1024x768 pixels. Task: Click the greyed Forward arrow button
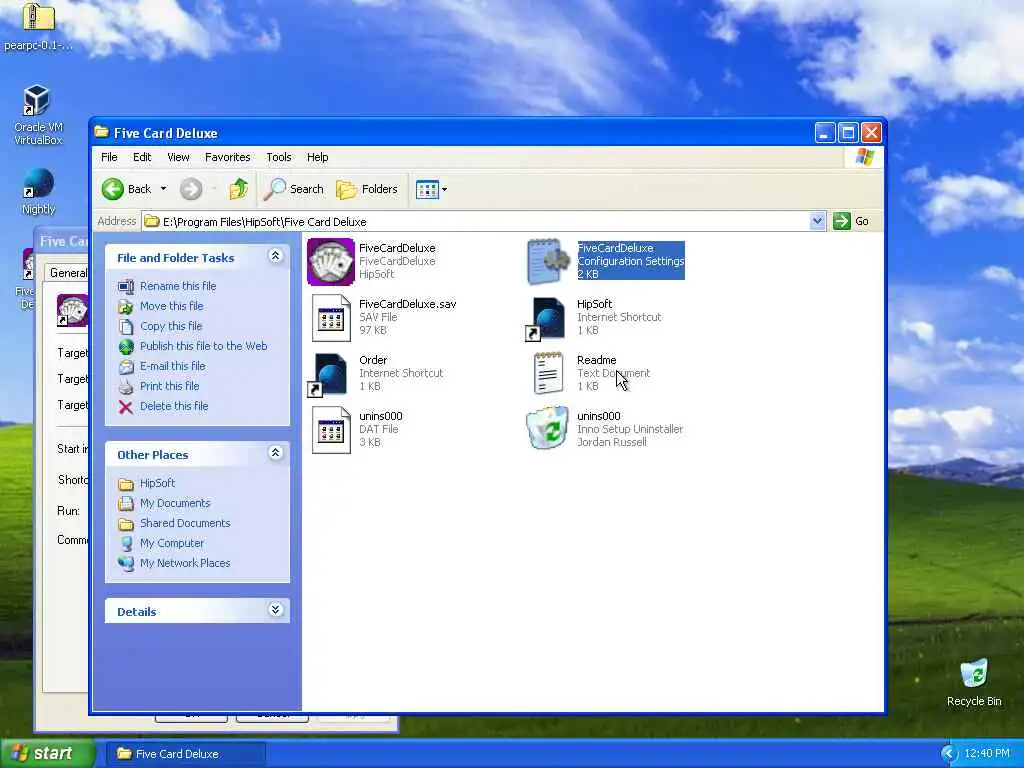click(191, 189)
